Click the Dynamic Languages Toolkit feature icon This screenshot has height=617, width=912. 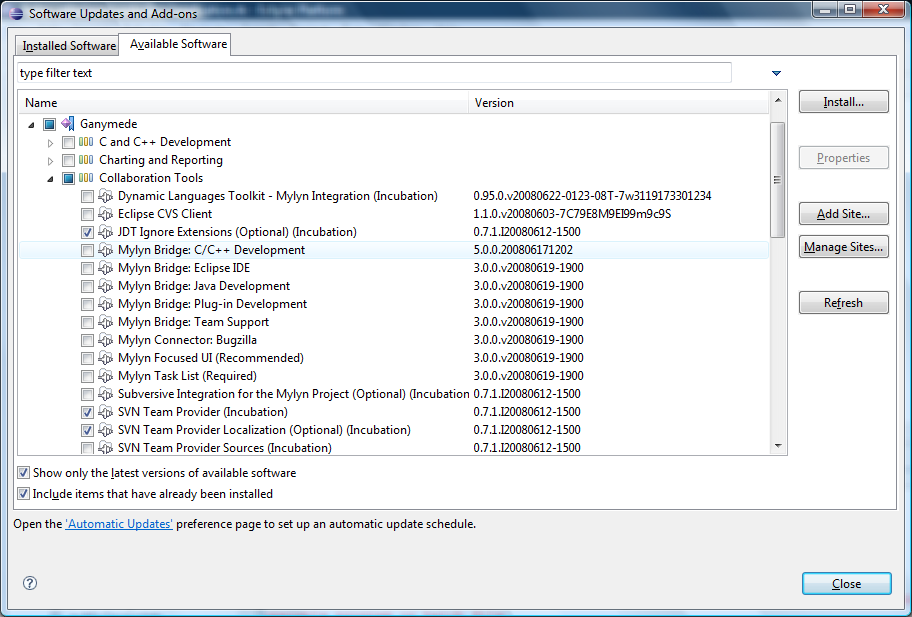pos(105,196)
